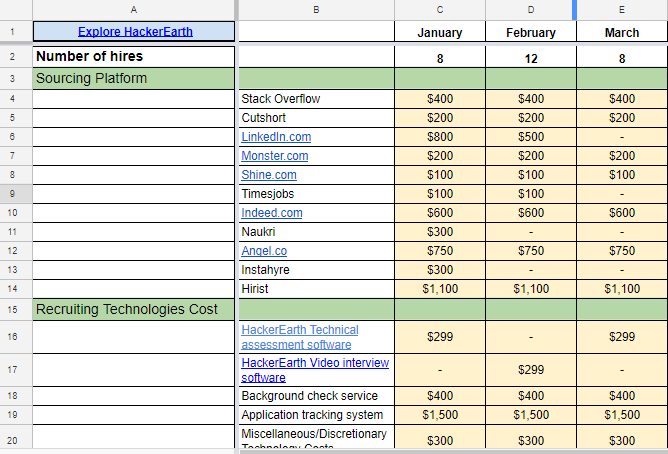Click January Naukri value $300

[x=440, y=232]
